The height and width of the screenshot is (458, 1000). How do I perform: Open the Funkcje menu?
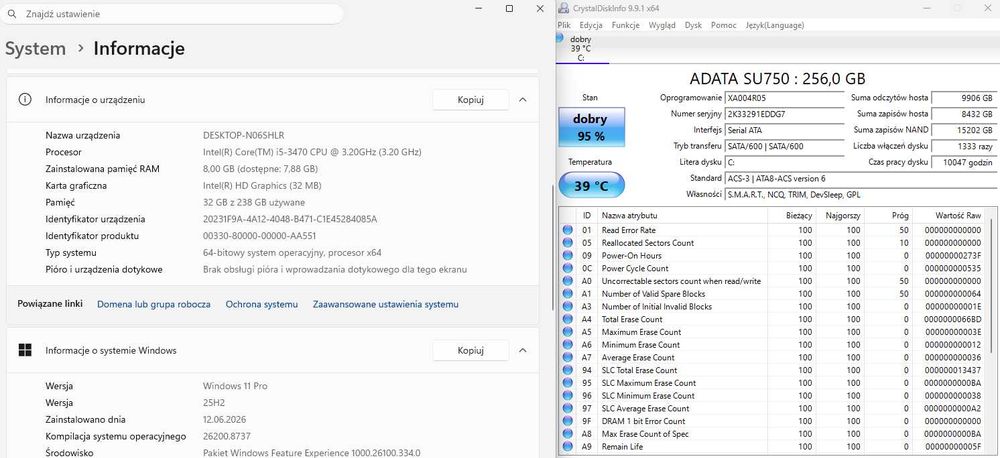(625, 26)
